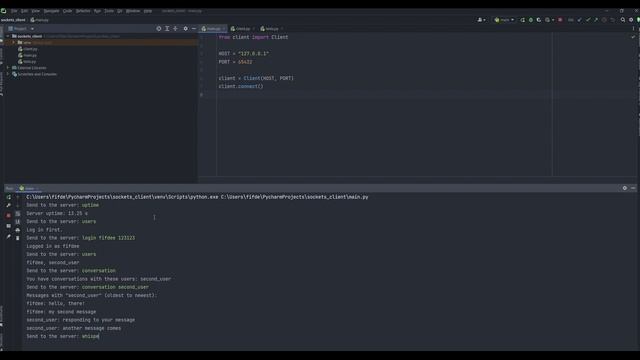This screenshot has height=360, width=640.
Task: Expand External Libraries node
Action: [8, 68]
